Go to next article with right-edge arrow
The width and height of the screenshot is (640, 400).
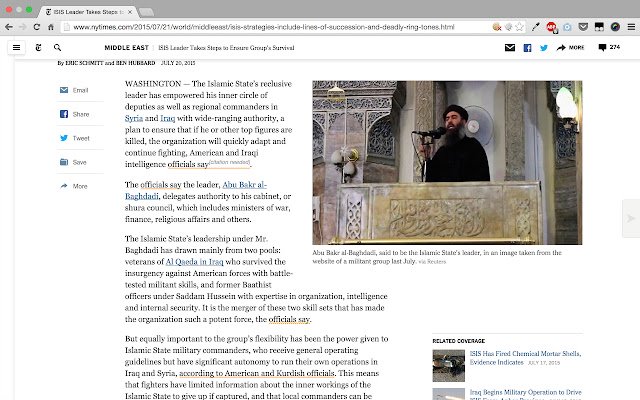(631, 218)
